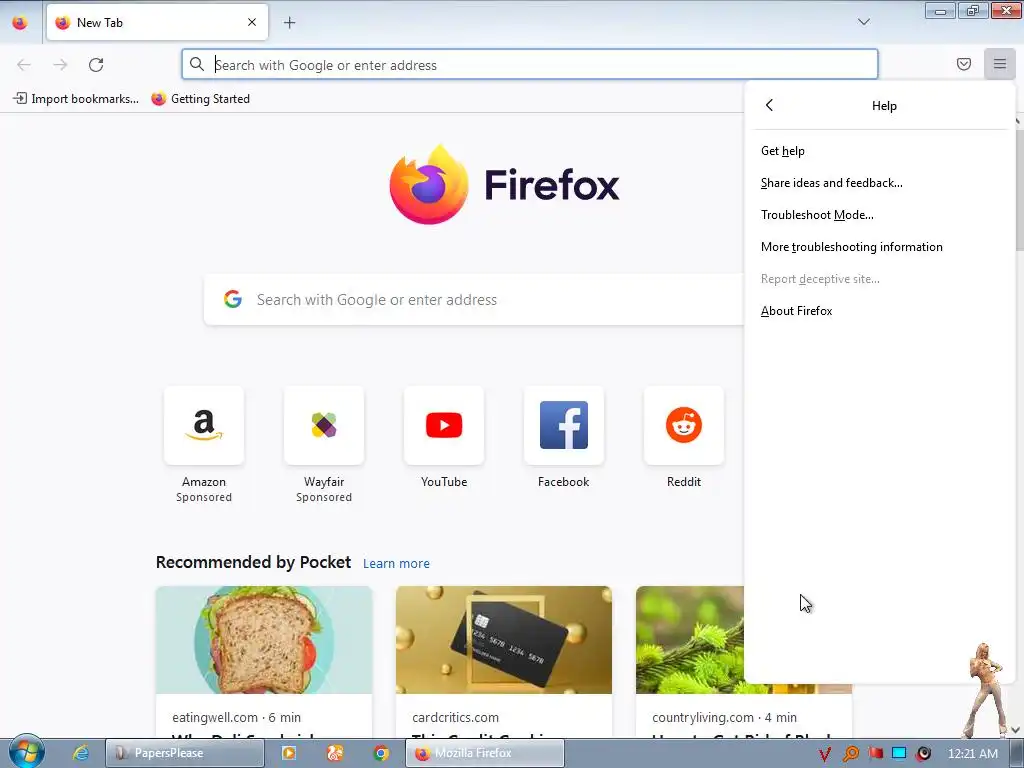Click the scroll down arrow at bottom right
The height and width of the screenshot is (768, 1024).
click(1016, 729)
